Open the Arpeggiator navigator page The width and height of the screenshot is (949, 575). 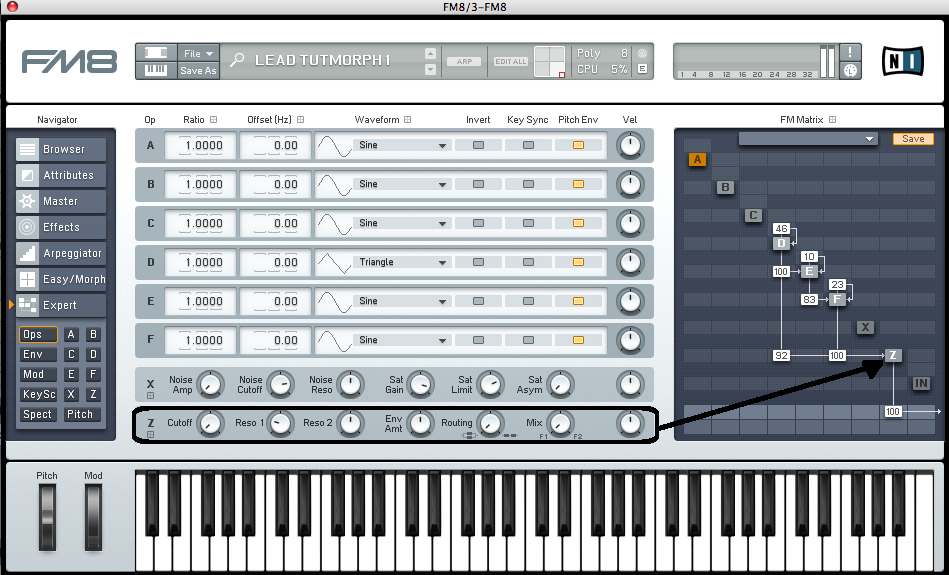(61, 253)
